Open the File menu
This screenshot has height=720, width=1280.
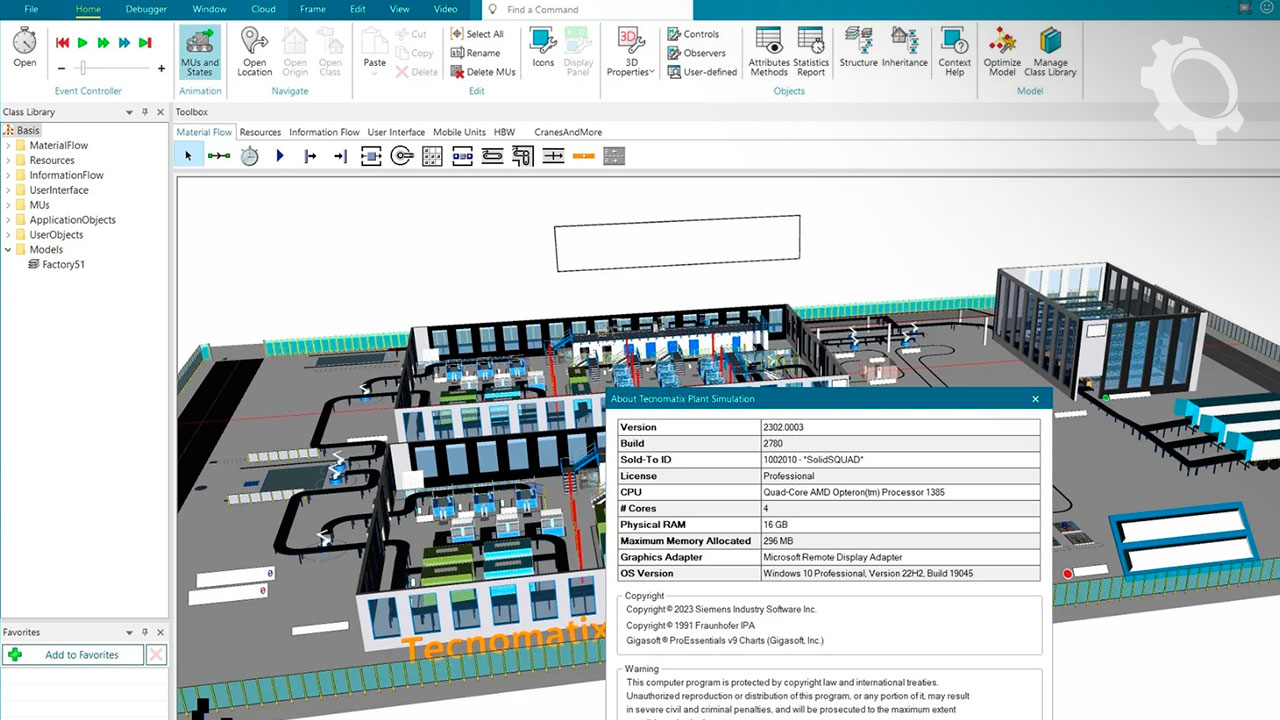pyautogui.click(x=32, y=9)
